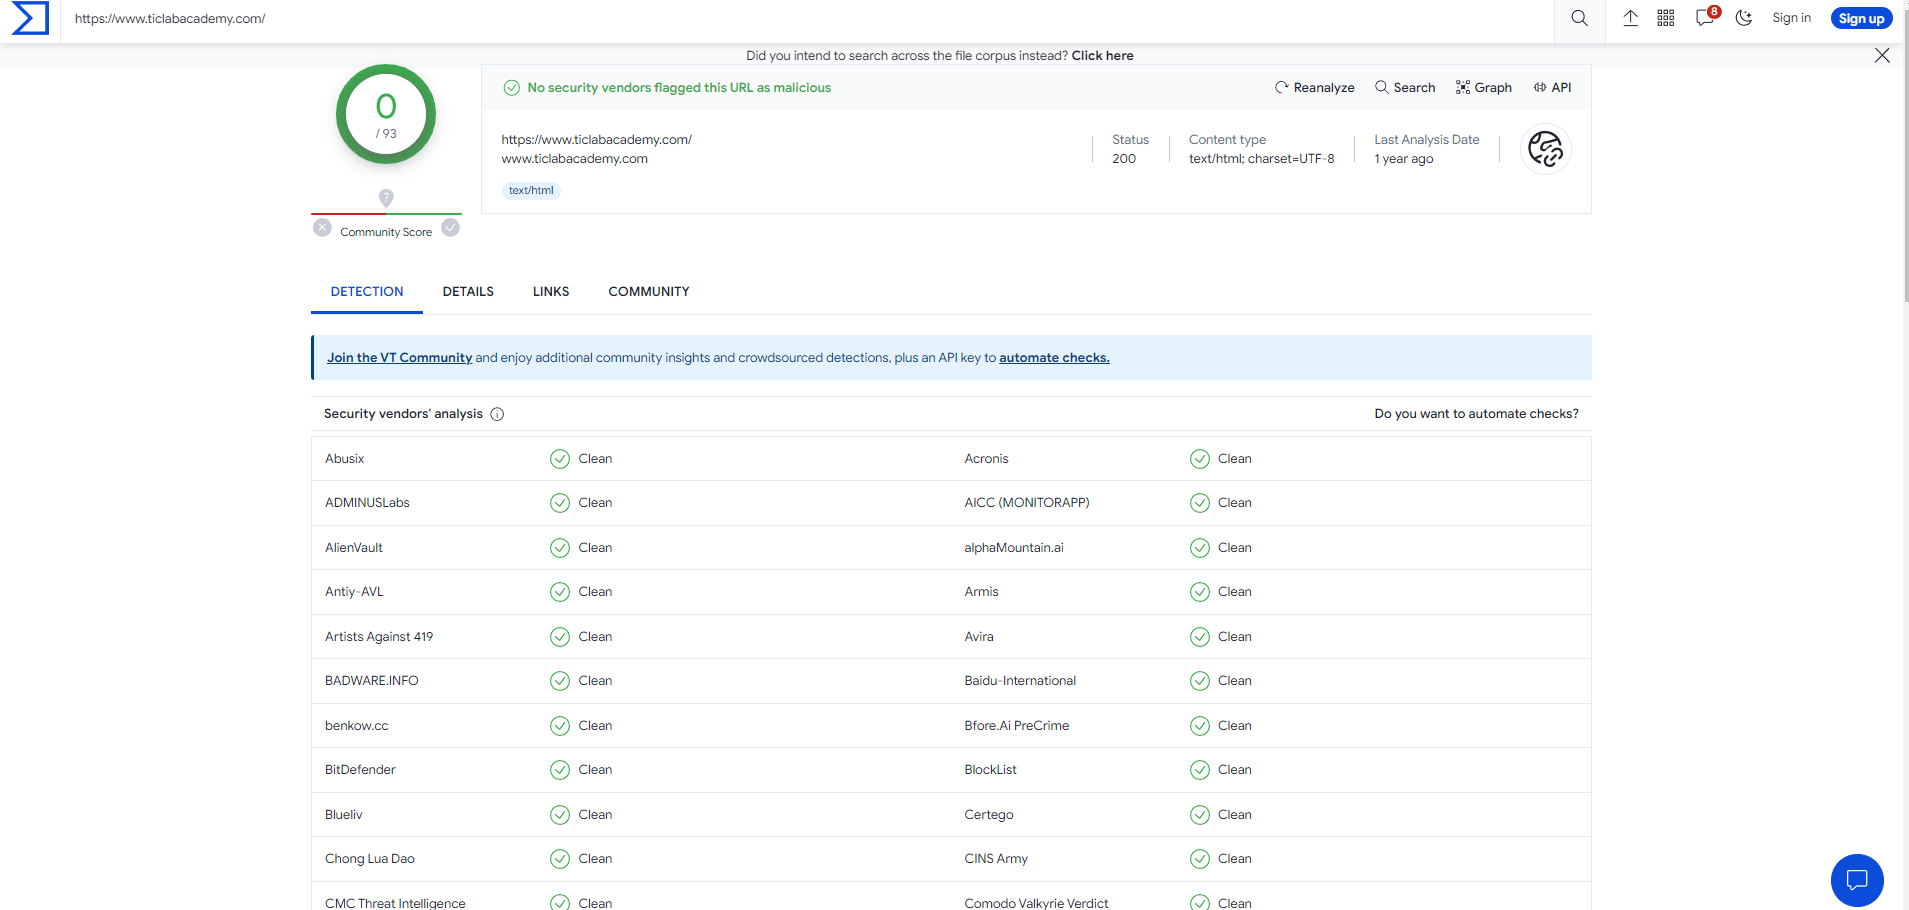
Task: Click the community score marker pin
Action: (x=386, y=198)
